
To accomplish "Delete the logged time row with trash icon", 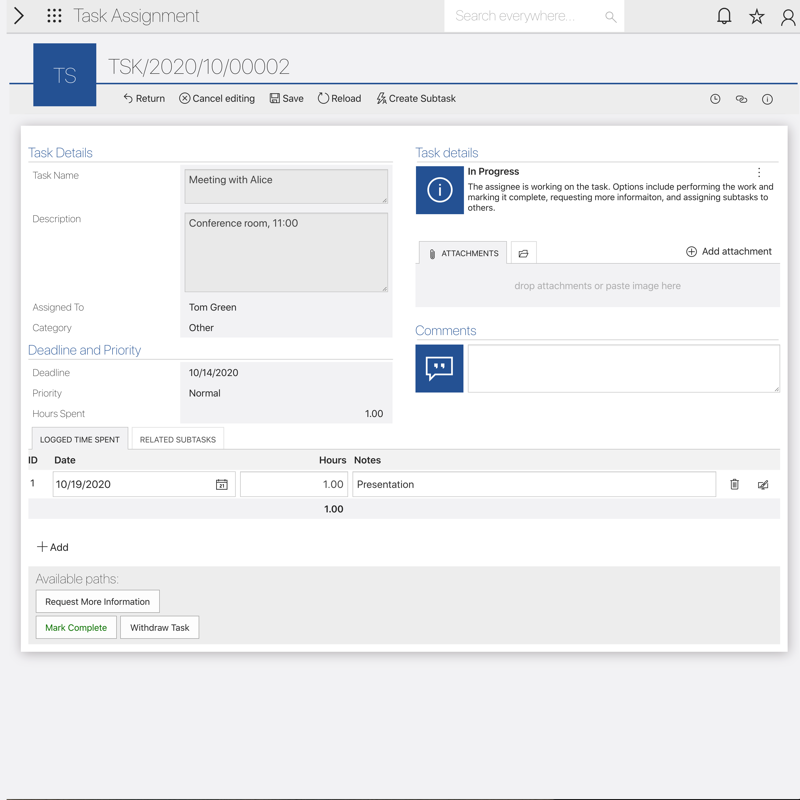I will point(734,484).
